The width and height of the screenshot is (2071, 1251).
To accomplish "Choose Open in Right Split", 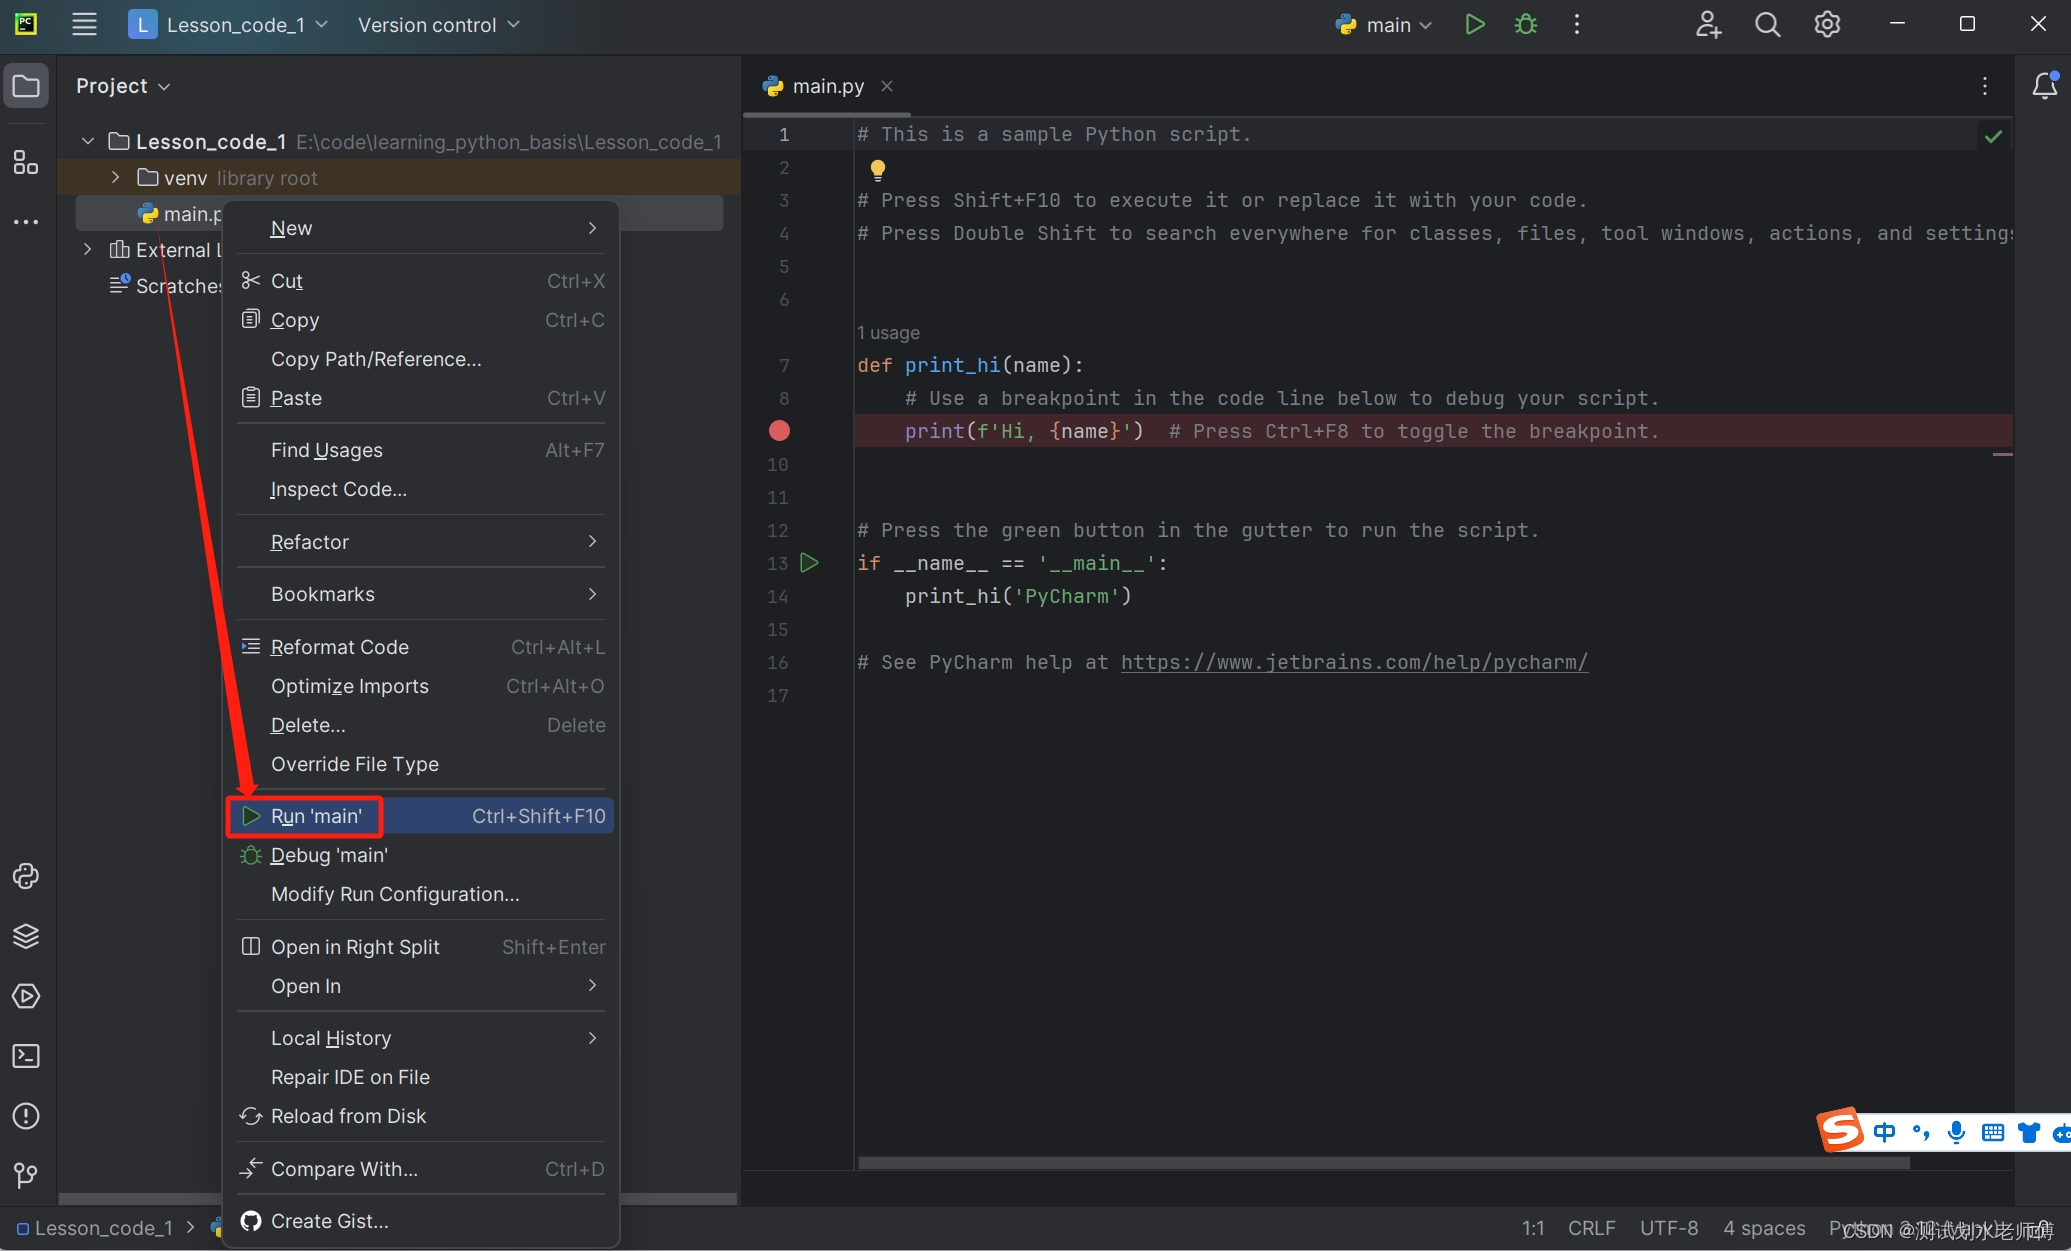I will pyautogui.click(x=421, y=947).
